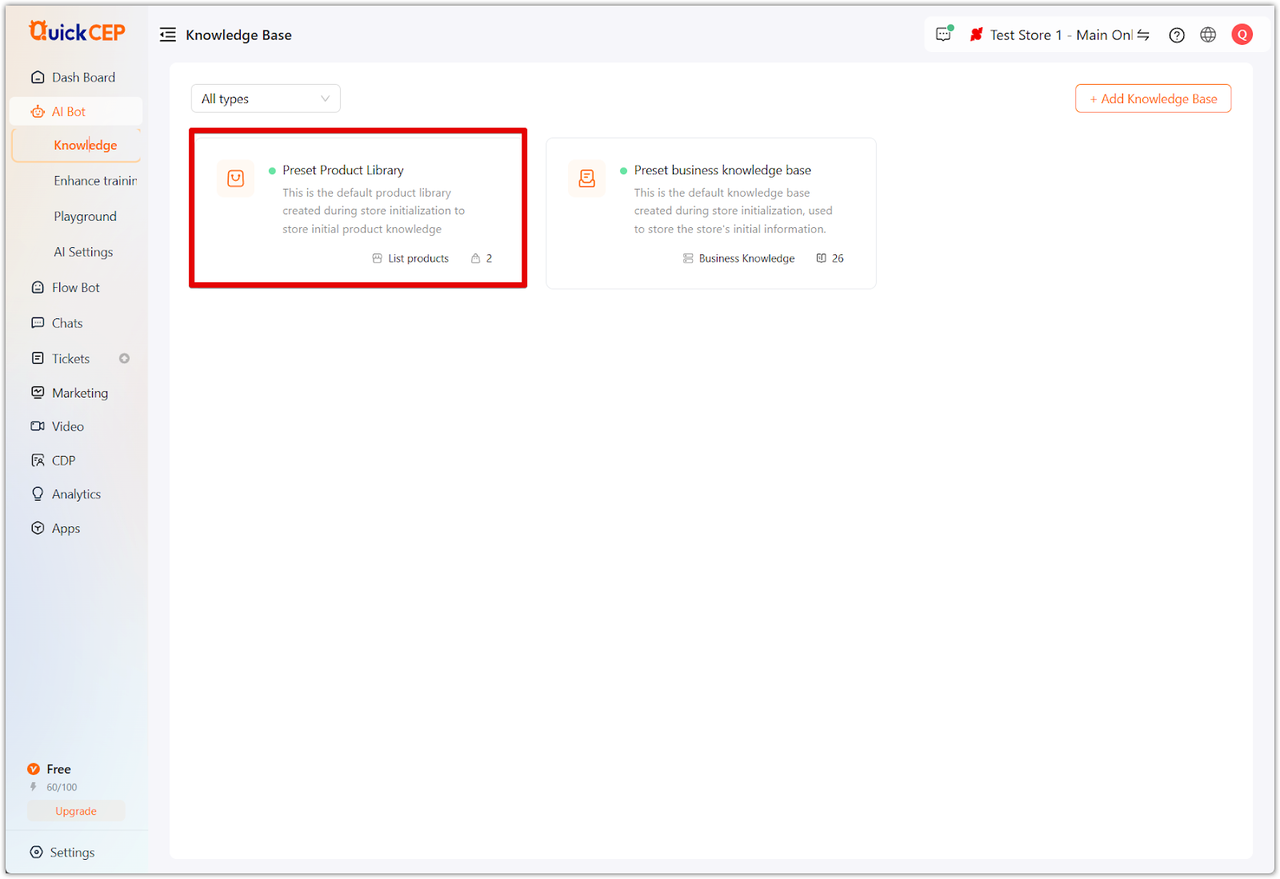Screen dimensions: 1280x879
Task: Open the chat messages icon in header
Action: click(x=944, y=34)
